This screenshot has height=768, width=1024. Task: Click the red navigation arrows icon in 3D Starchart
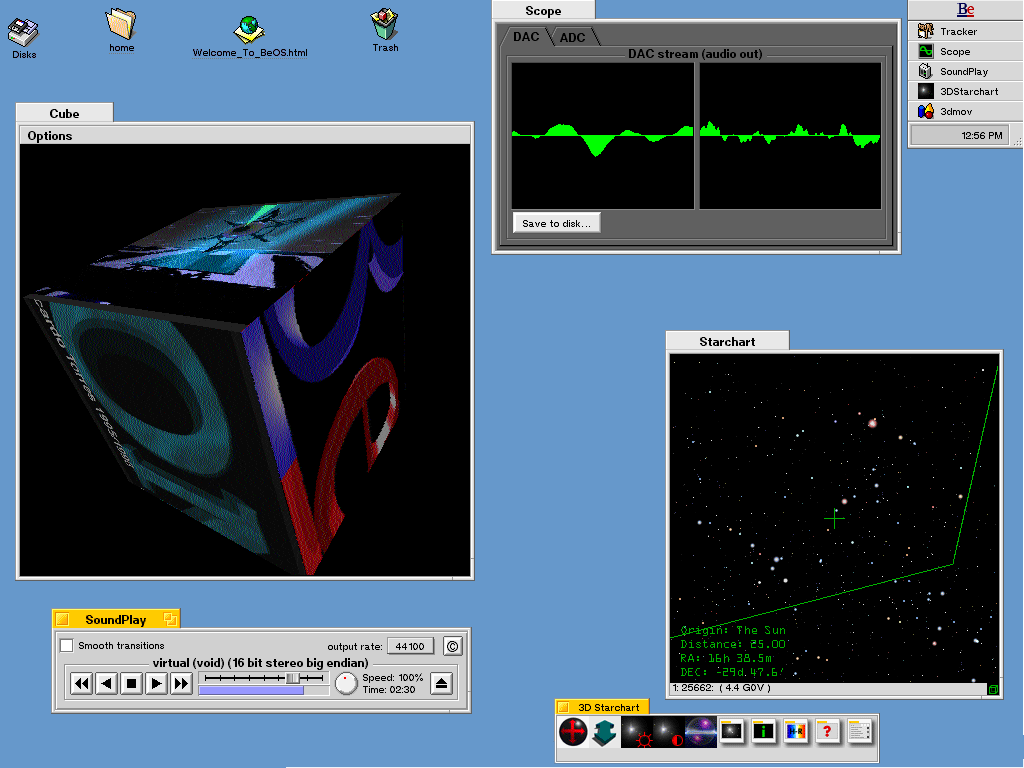coord(573,733)
